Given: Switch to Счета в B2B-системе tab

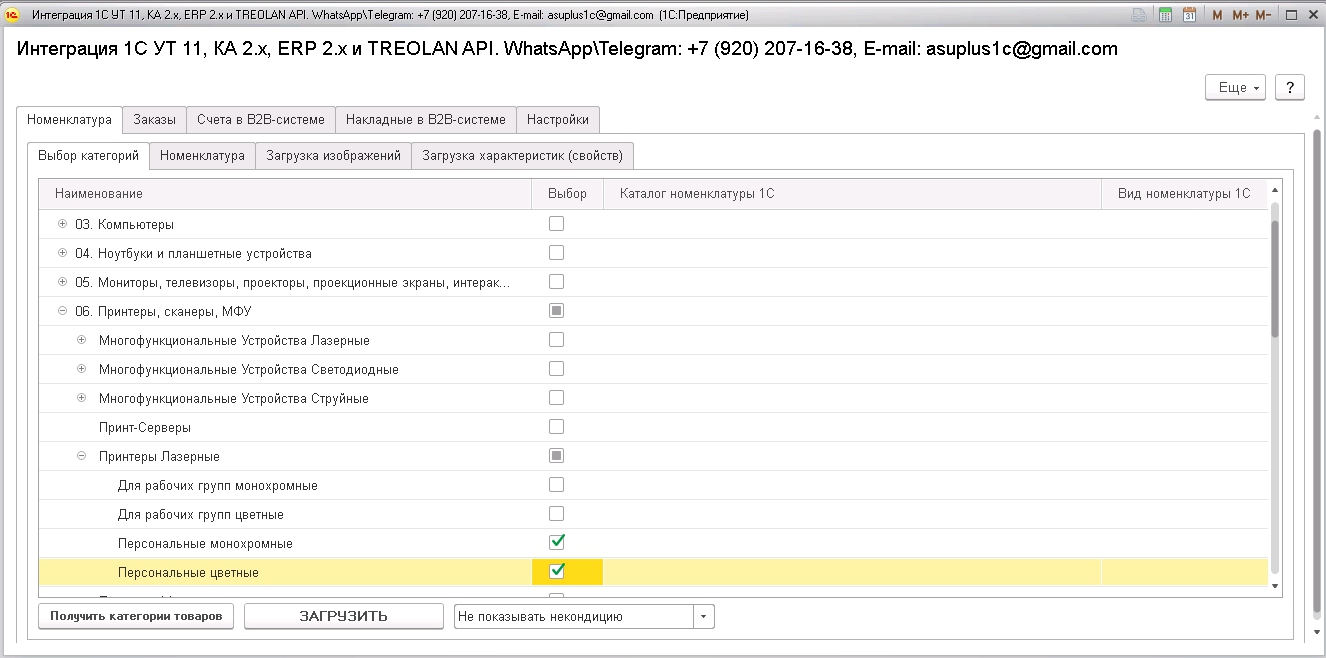Looking at the screenshot, I should (x=260, y=119).
